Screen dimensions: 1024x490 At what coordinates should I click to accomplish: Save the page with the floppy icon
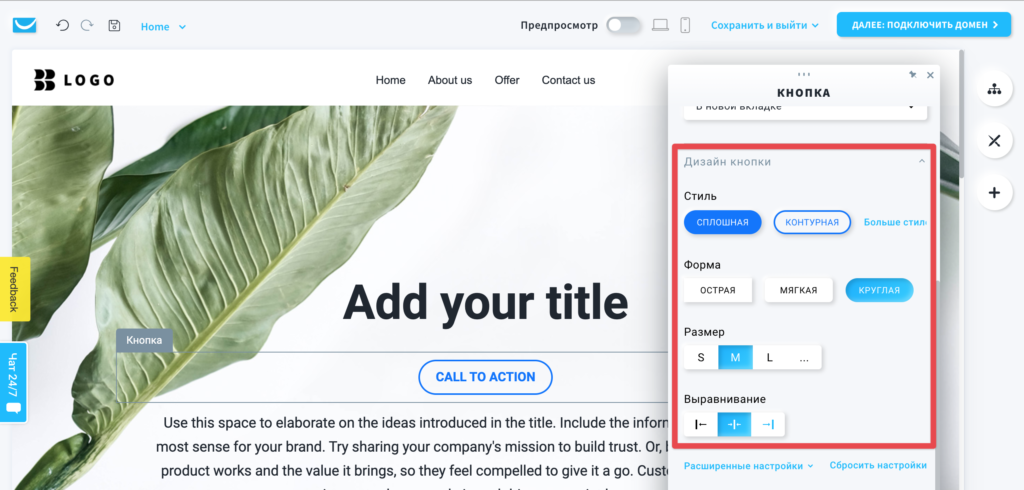pyautogui.click(x=114, y=25)
